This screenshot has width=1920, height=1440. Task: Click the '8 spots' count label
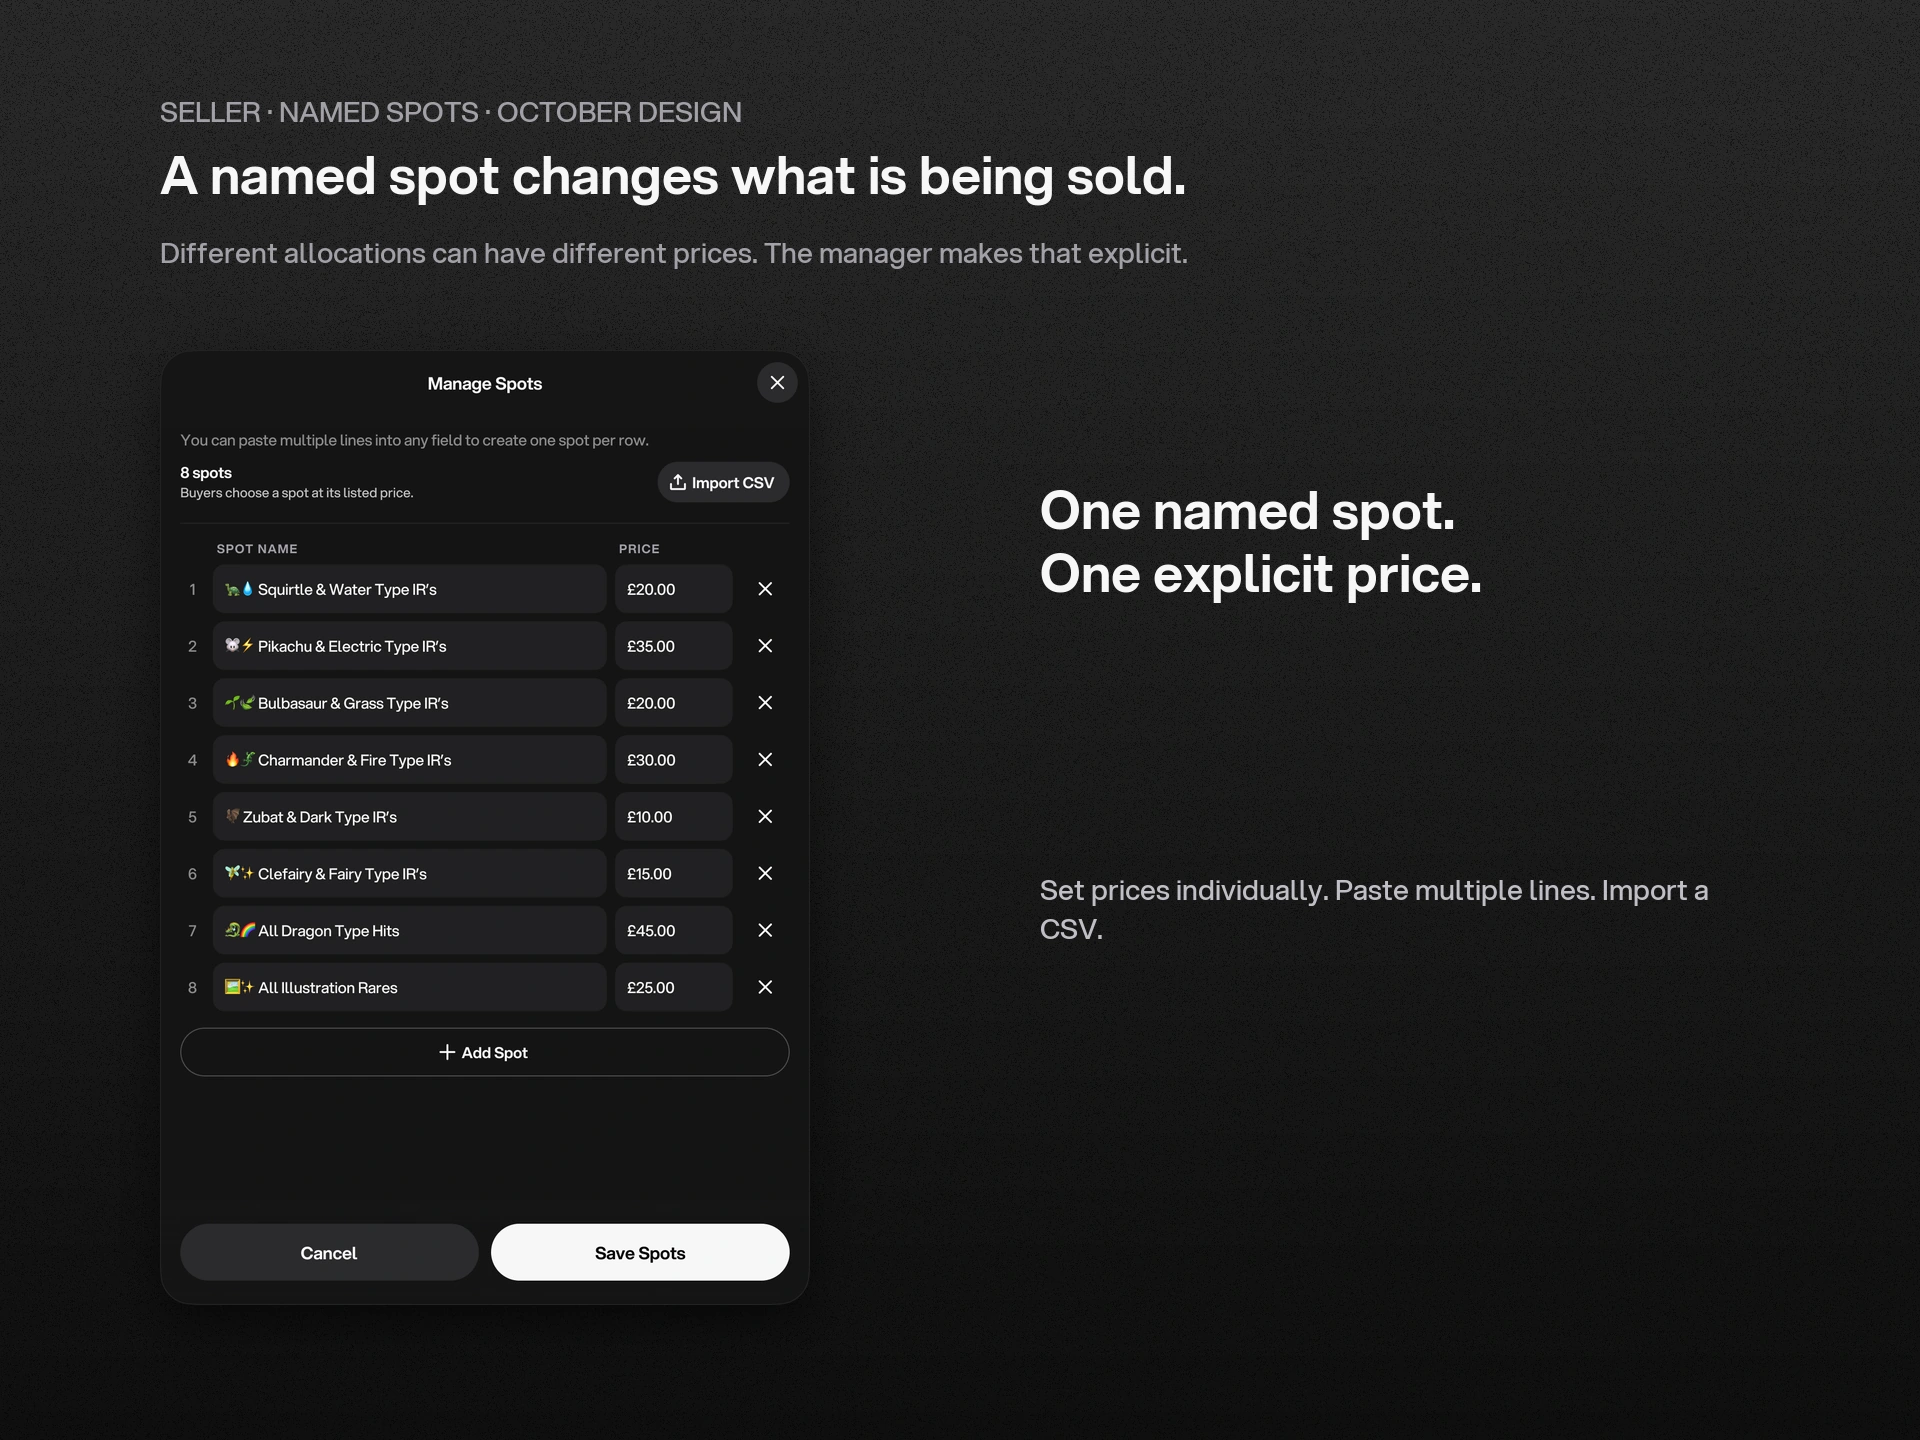click(206, 473)
